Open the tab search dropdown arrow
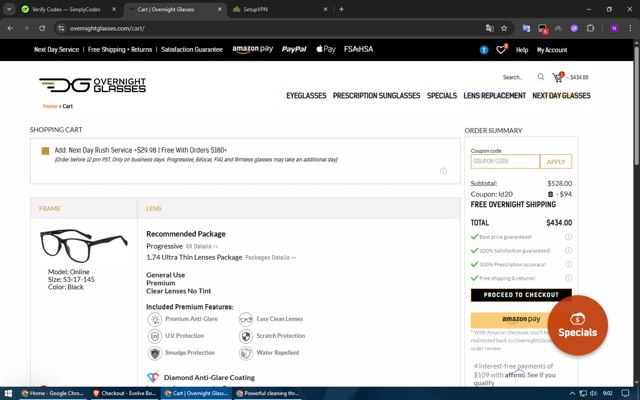 click(9, 9)
